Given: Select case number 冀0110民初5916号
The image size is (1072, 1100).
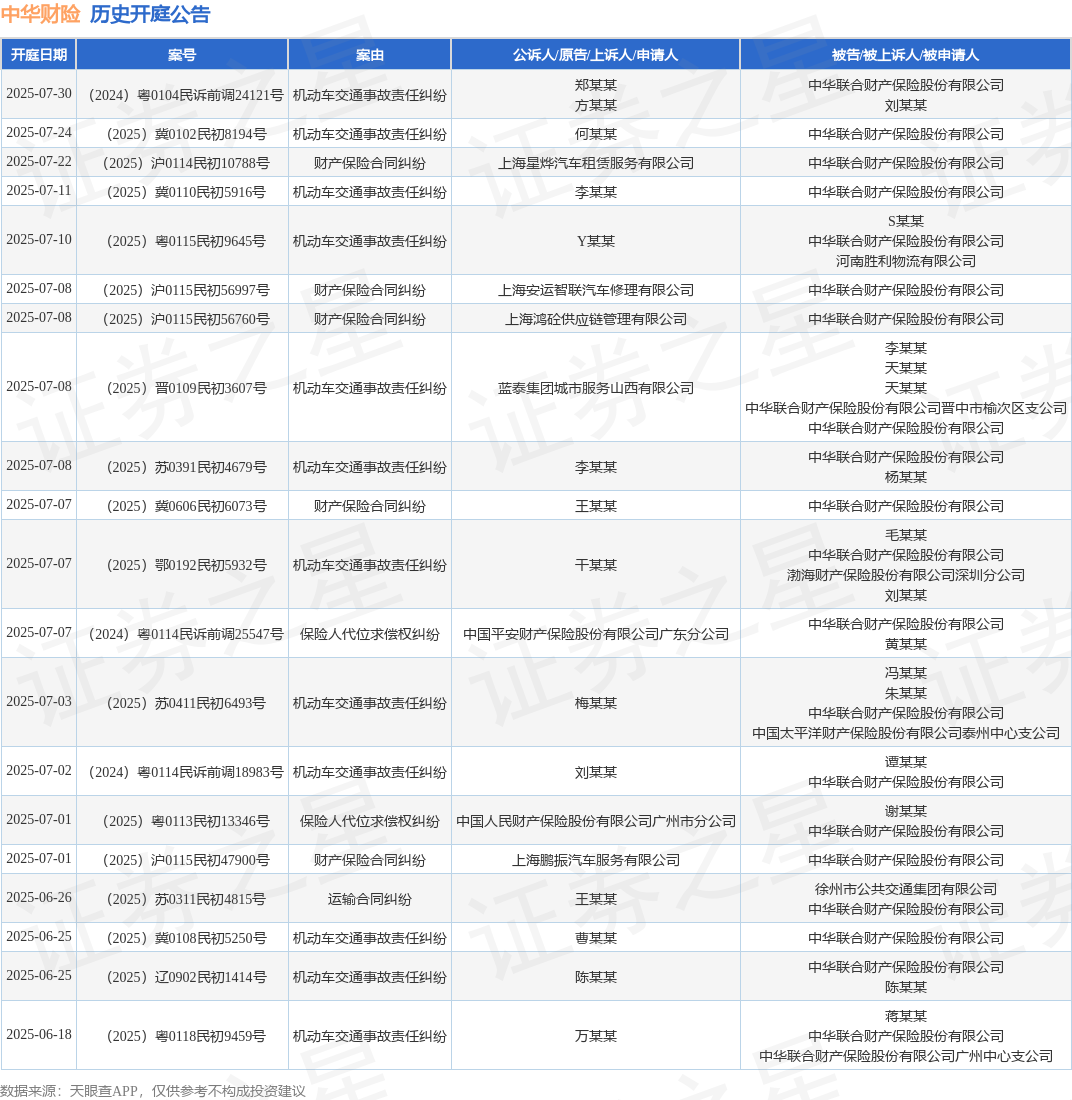Looking at the screenshot, I should pyautogui.click(x=186, y=192).
